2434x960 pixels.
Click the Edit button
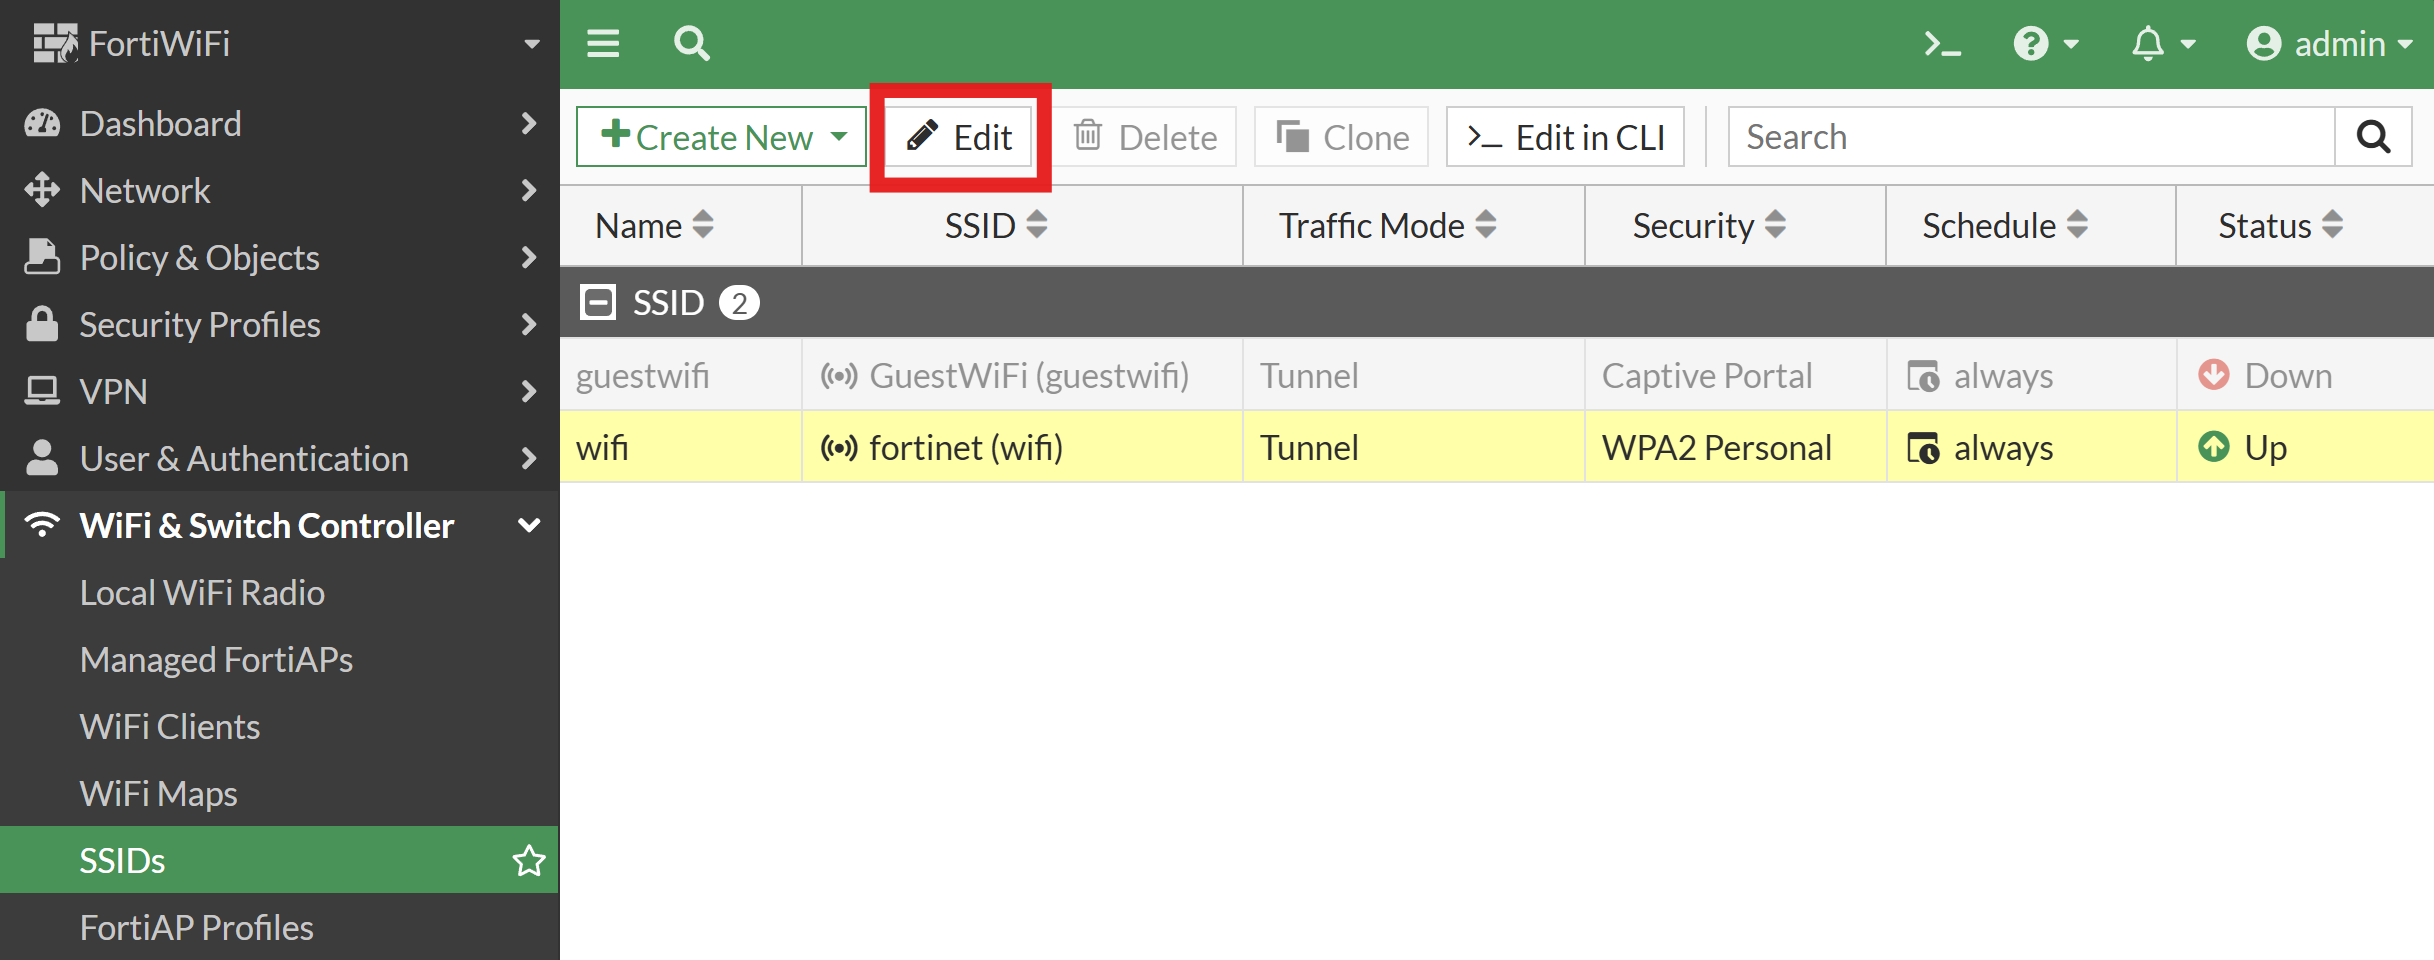coord(960,136)
